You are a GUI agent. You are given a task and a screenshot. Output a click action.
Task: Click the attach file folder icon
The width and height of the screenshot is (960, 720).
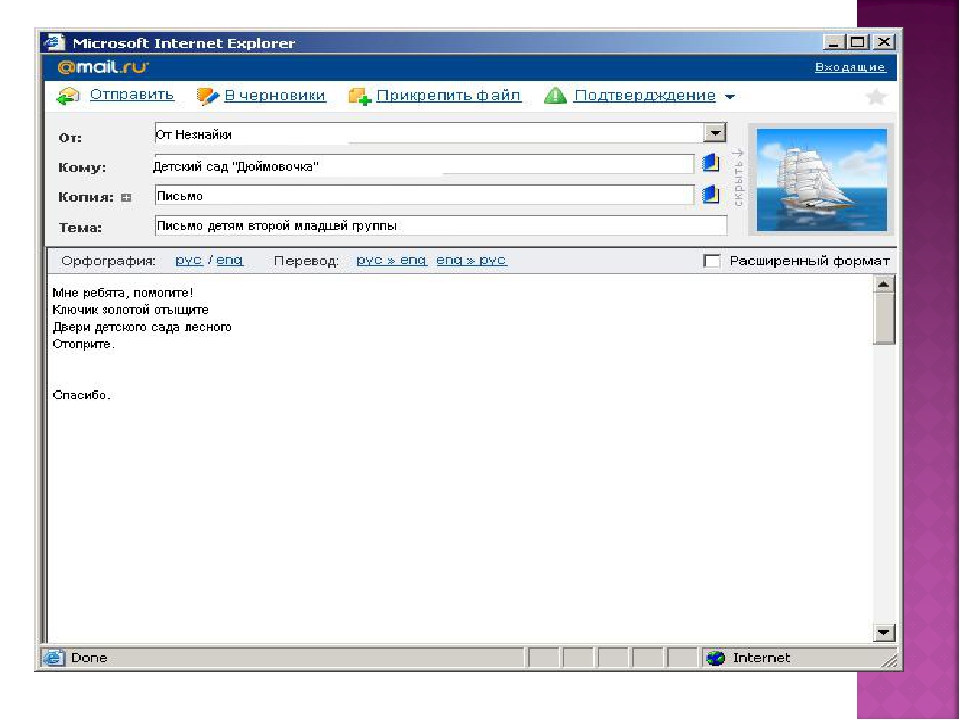(x=359, y=96)
